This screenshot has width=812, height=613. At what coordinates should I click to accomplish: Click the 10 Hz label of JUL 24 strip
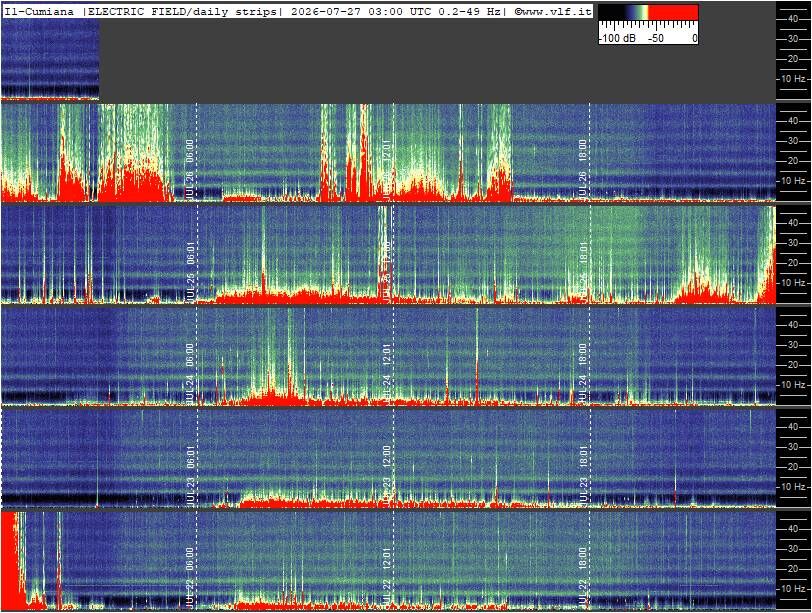793,385
